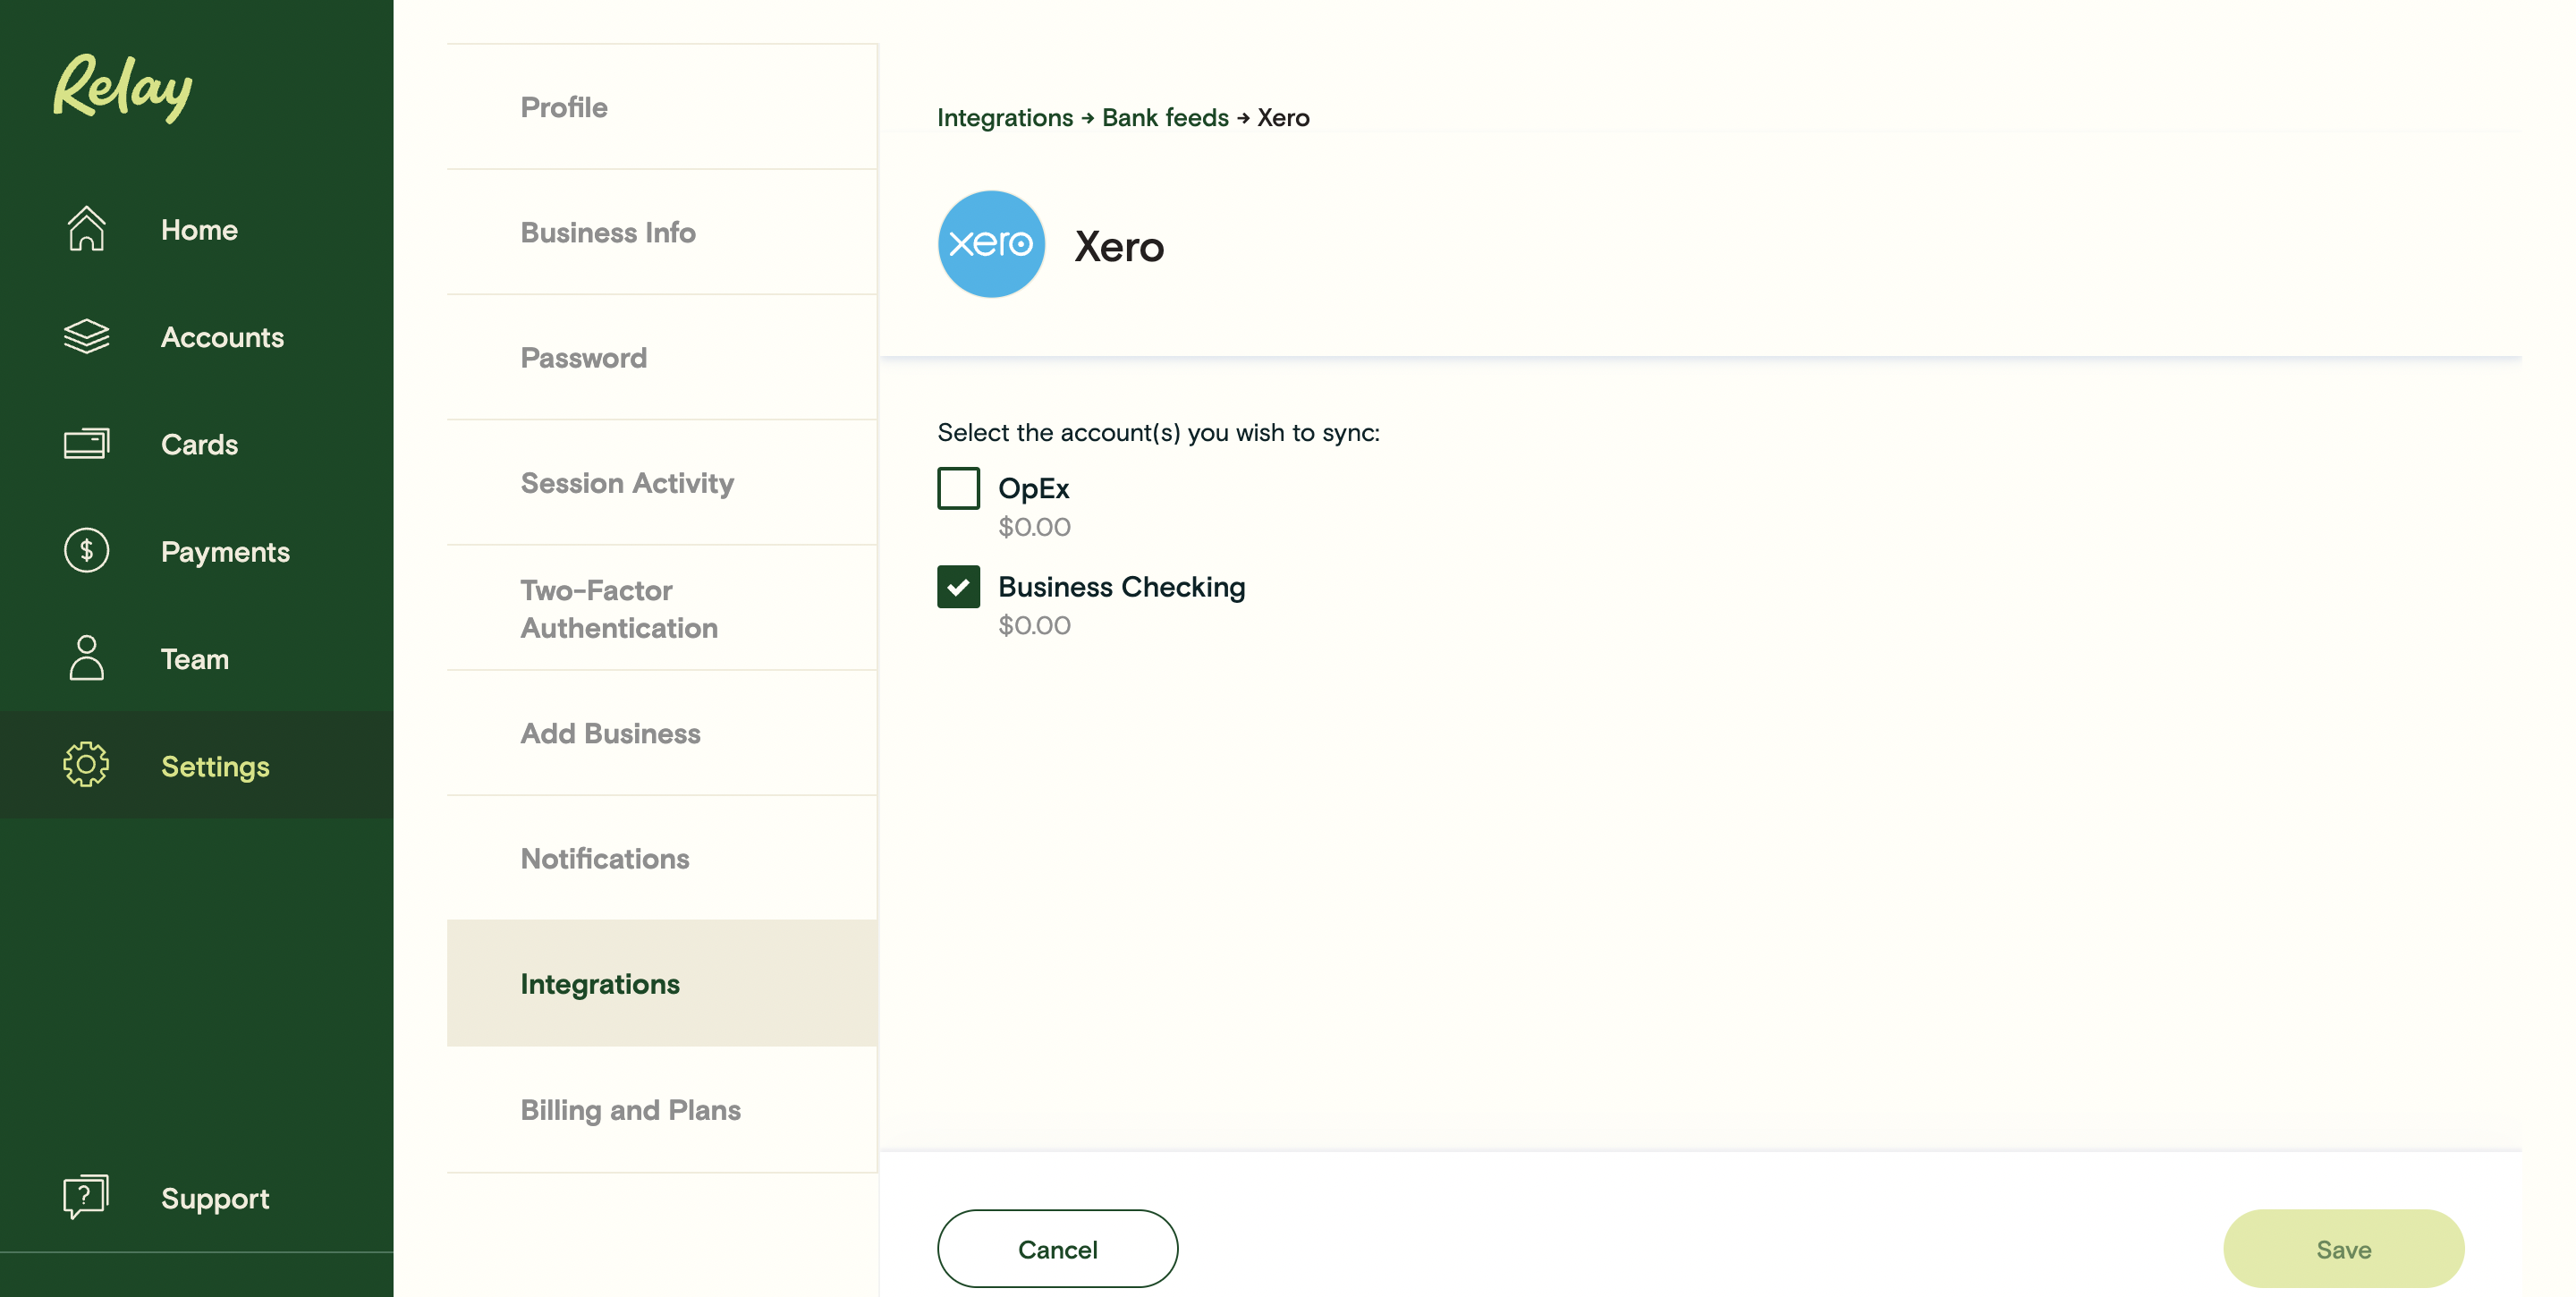Open Payments in sidebar

pyautogui.click(x=197, y=551)
